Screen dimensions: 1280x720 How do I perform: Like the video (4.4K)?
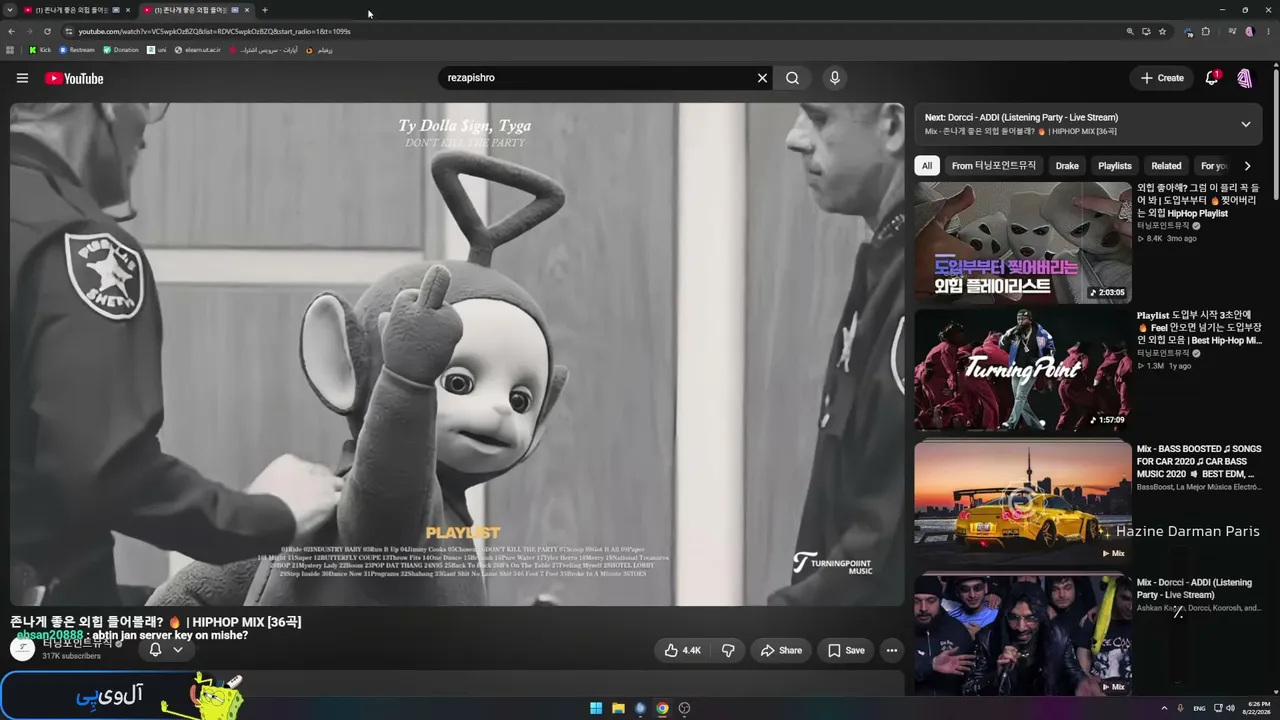tap(682, 650)
